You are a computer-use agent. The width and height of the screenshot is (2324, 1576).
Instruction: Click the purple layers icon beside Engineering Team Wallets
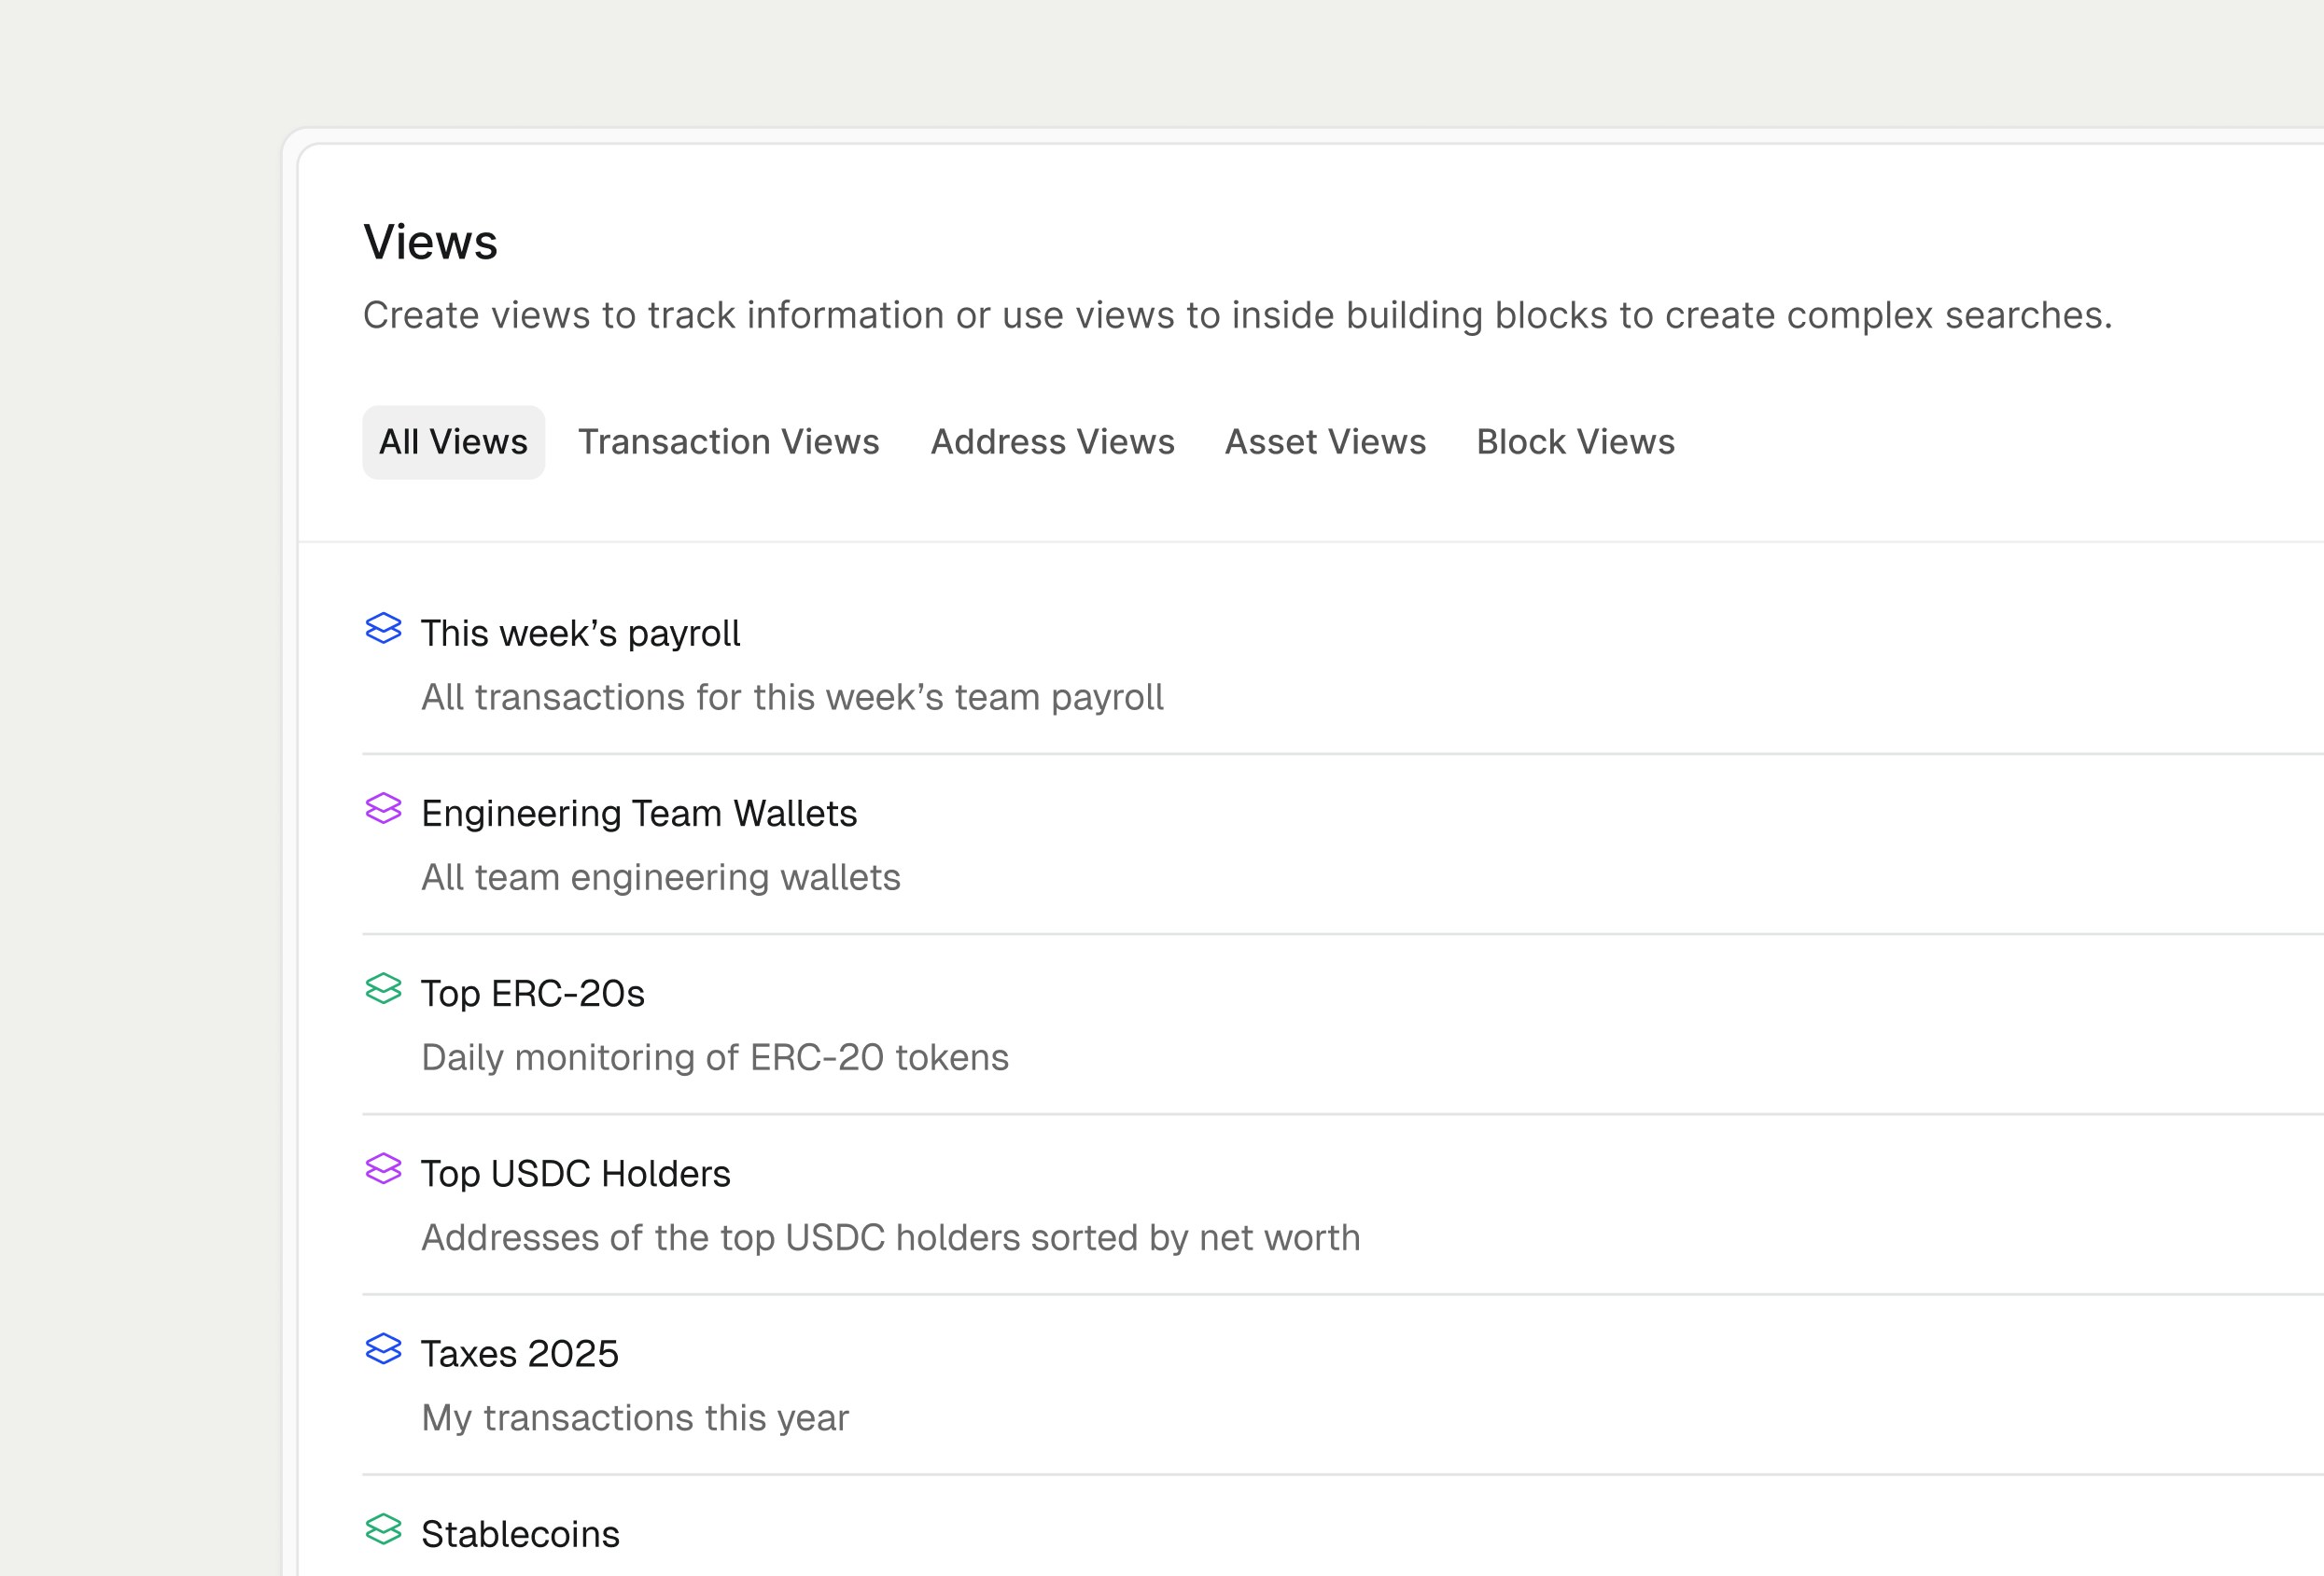383,811
